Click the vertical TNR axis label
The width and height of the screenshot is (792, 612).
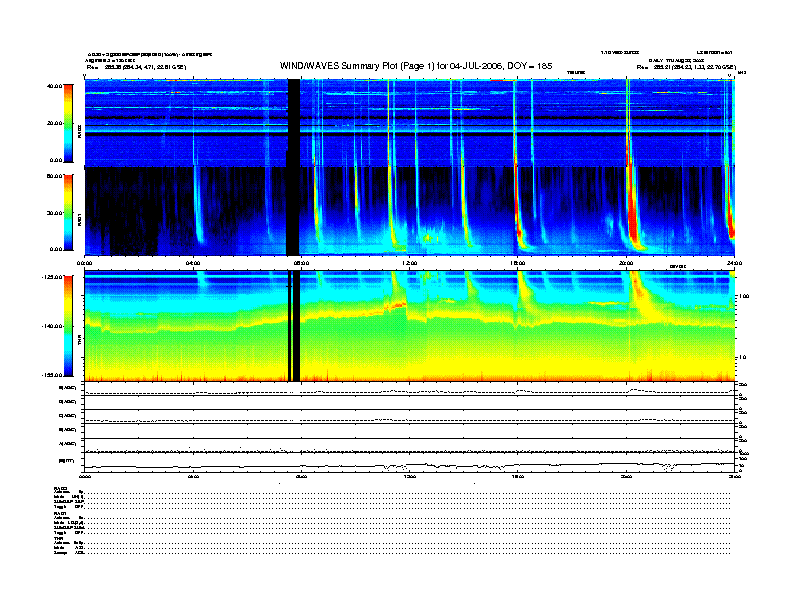click(x=79, y=341)
